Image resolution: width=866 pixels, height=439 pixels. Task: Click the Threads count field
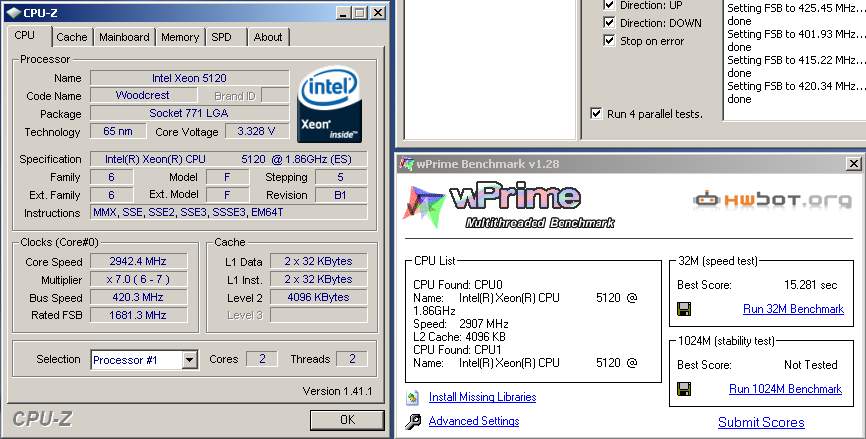pyautogui.click(x=352, y=359)
